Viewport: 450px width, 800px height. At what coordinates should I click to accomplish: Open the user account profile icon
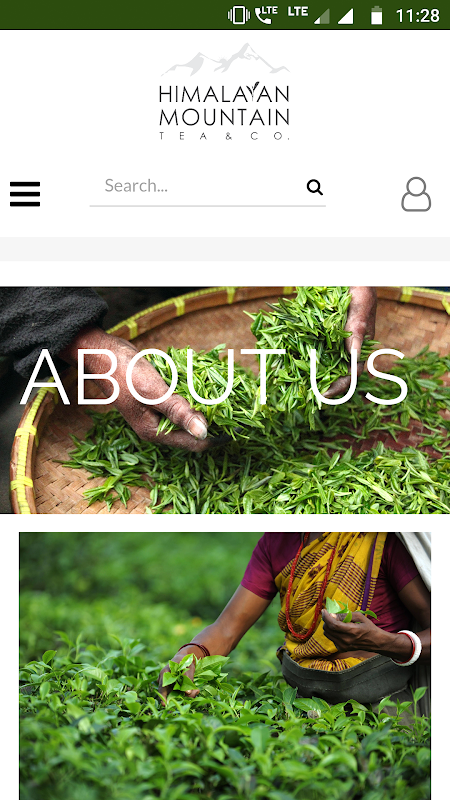[x=416, y=194]
